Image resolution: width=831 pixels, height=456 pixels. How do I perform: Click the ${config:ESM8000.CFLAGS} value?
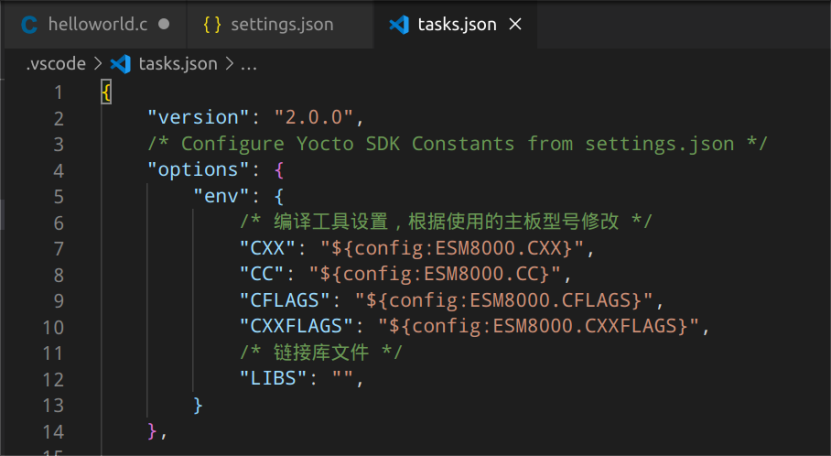[503, 300]
